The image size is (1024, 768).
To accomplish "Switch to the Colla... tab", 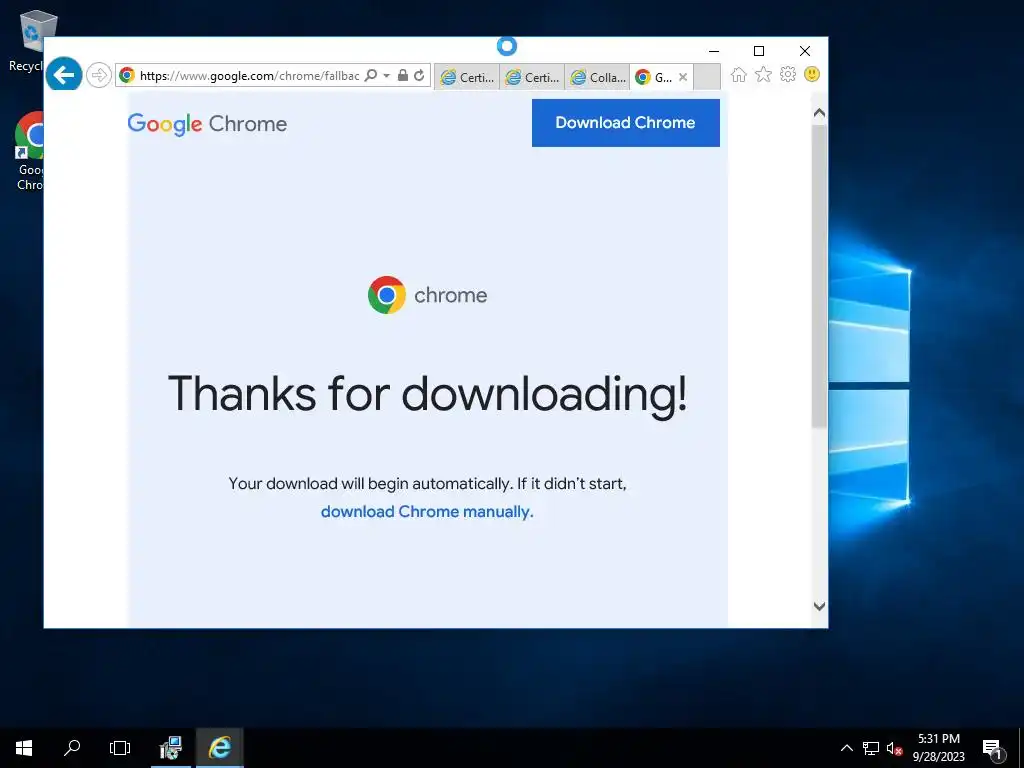I will [598, 77].
